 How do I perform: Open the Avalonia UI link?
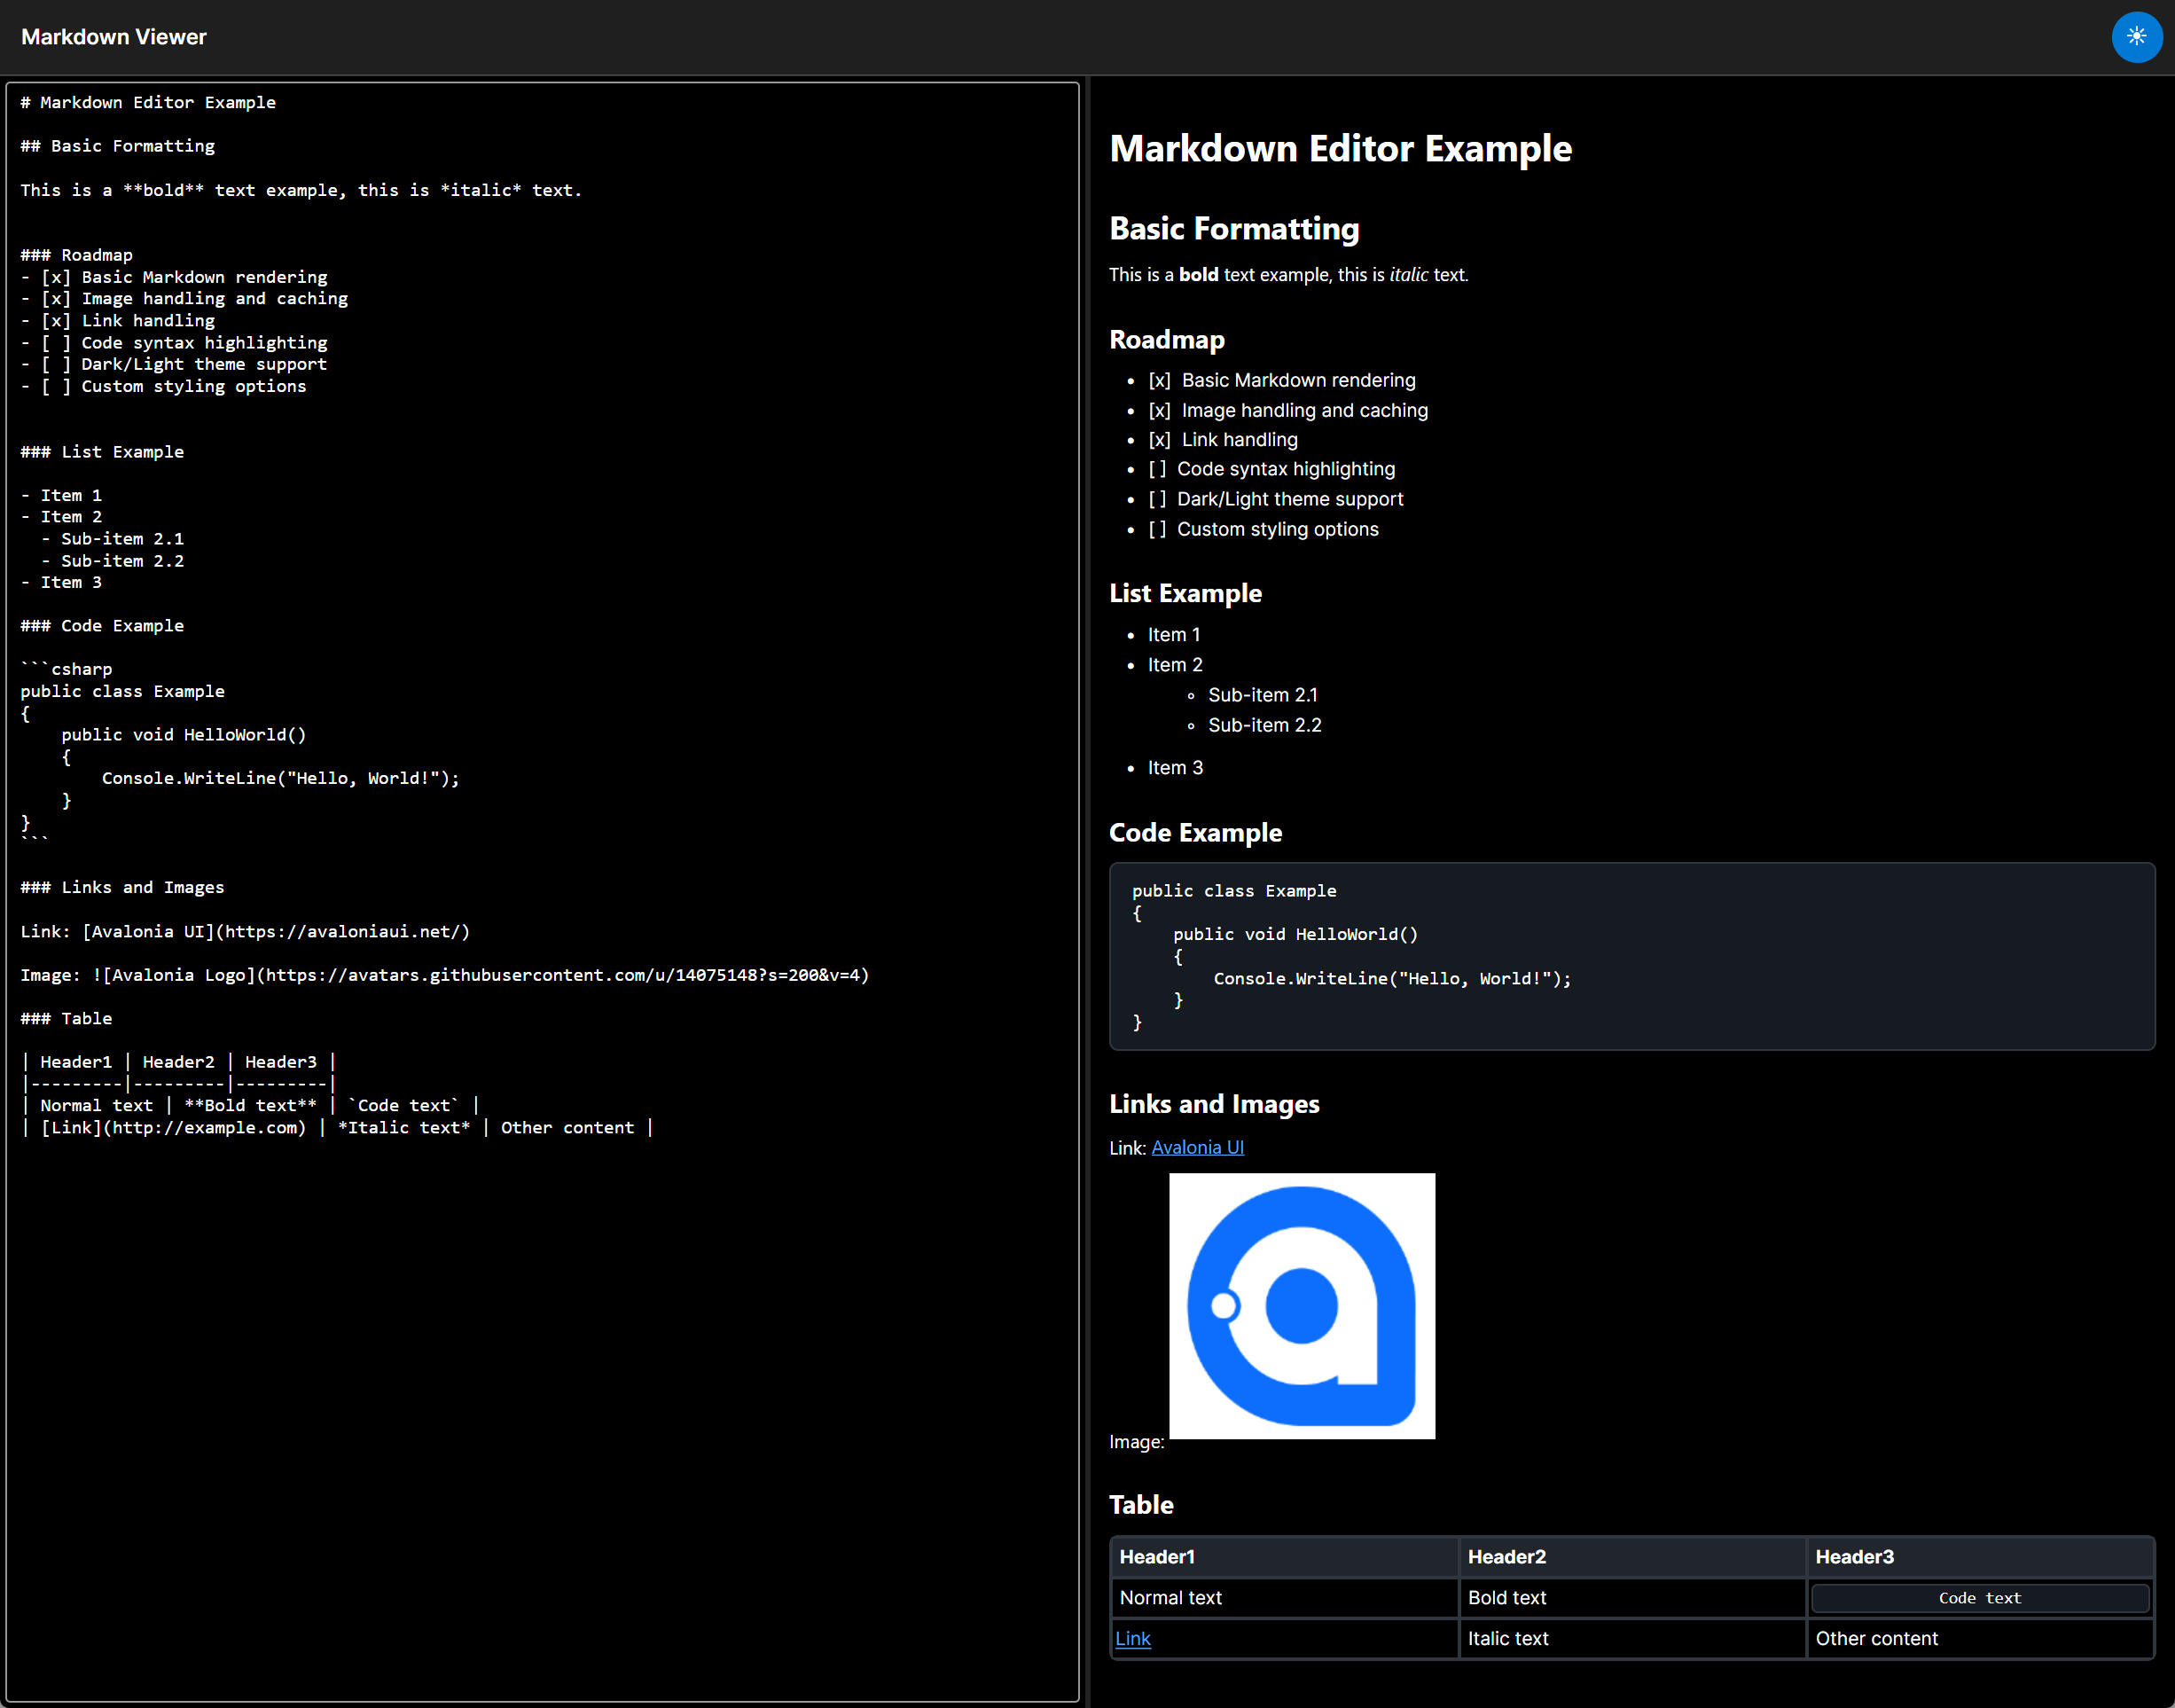click(1197, 1147)
